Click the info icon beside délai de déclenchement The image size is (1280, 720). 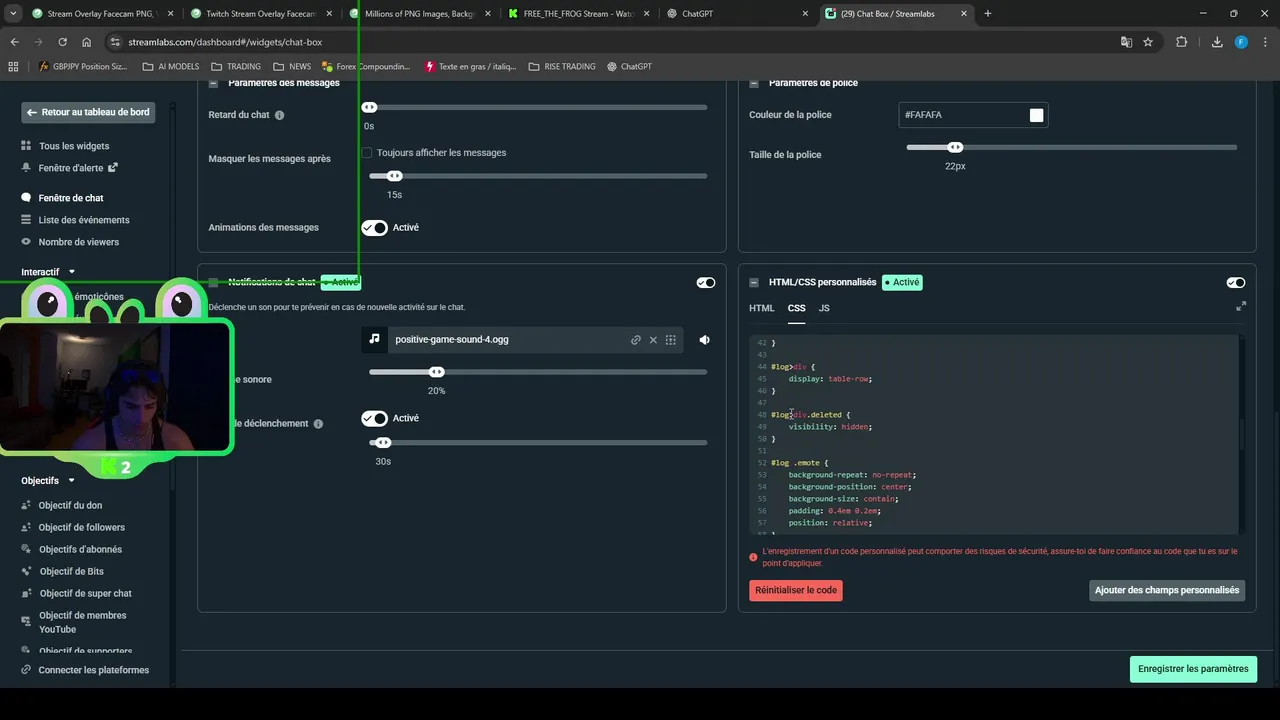318,424
